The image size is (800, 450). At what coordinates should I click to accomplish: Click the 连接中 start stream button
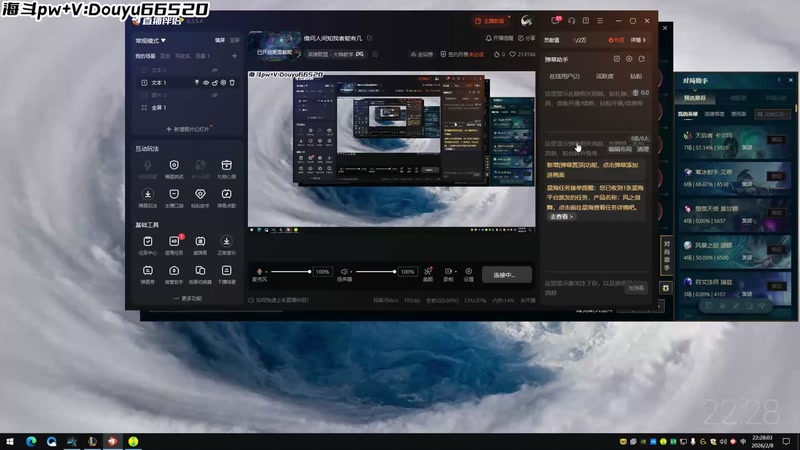tap(507, 274)
